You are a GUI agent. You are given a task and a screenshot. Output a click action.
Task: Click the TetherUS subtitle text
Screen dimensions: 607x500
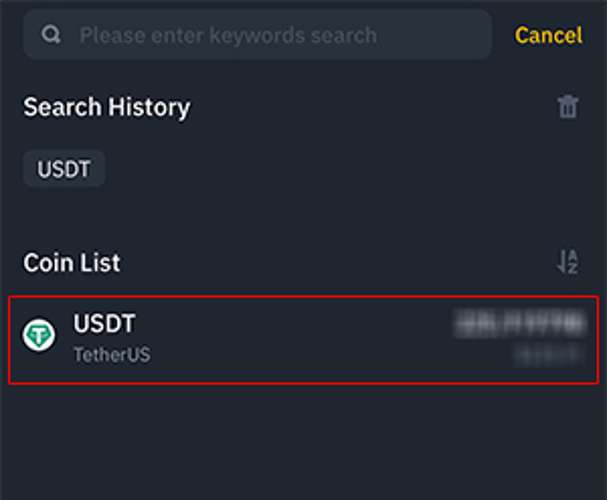pyautogui.click(x=111, y=355)
